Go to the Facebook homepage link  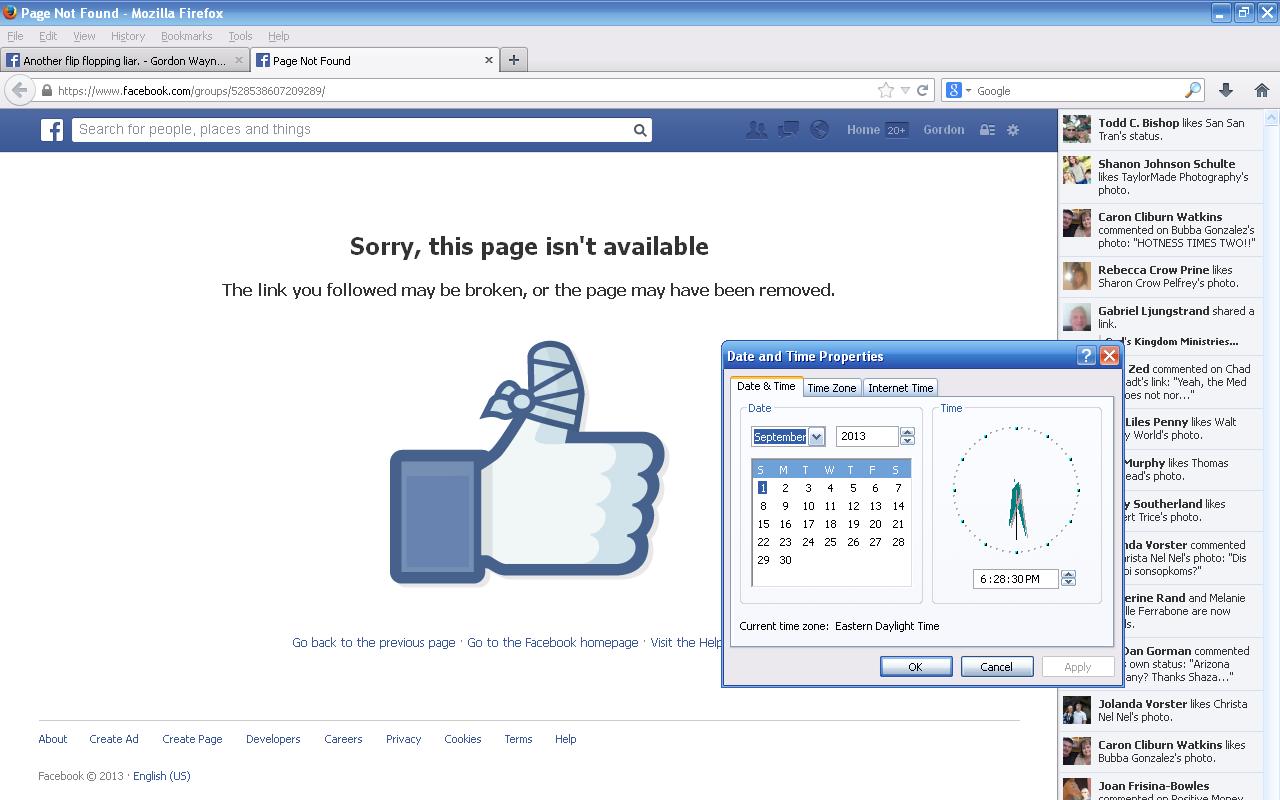click(552, 642)
